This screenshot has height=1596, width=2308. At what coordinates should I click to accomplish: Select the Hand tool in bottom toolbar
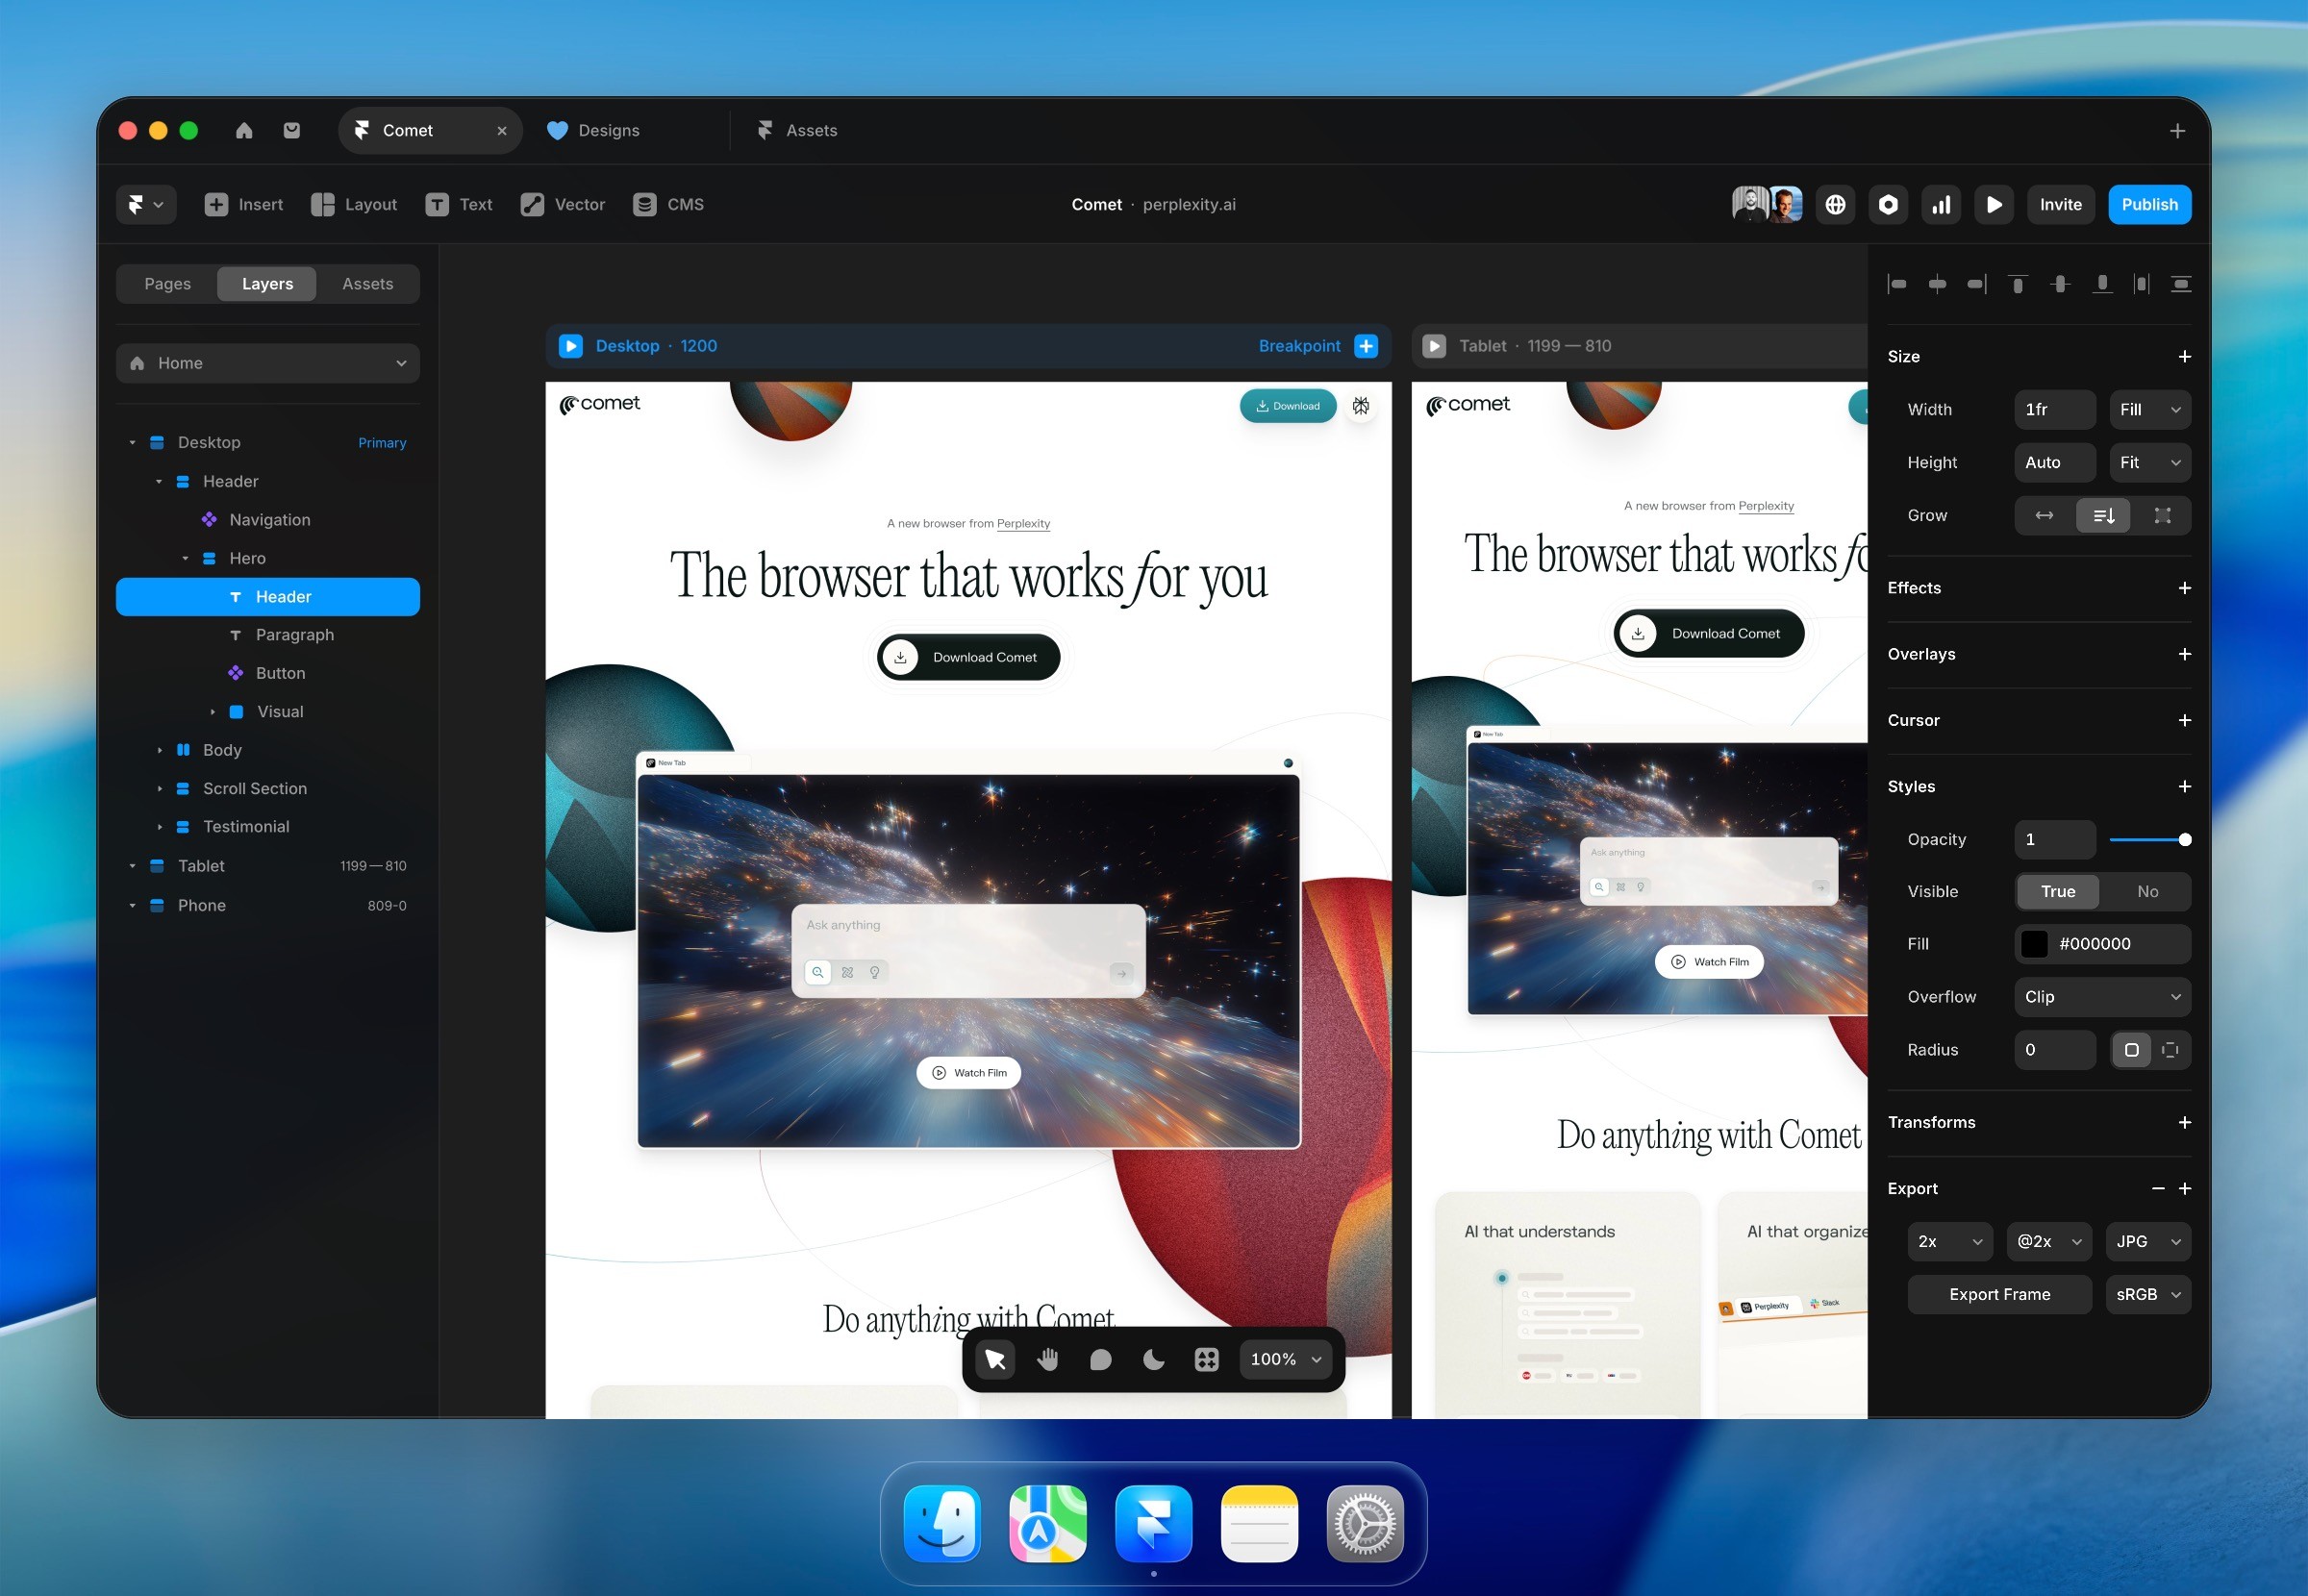1048,1359
